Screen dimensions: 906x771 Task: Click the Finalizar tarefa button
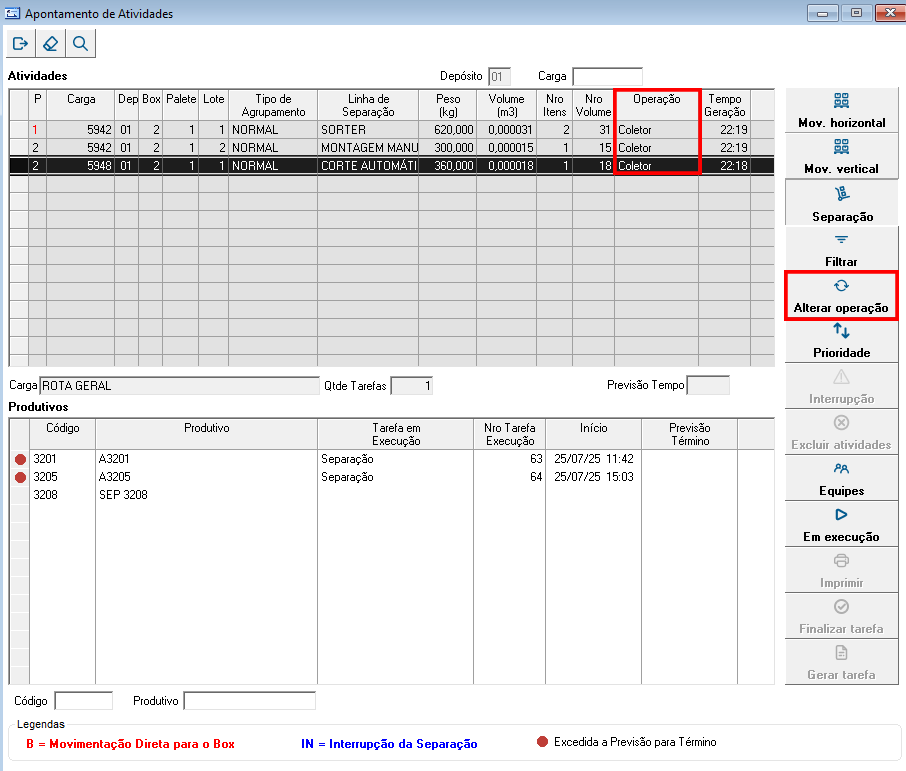click(x=841, y=617)
